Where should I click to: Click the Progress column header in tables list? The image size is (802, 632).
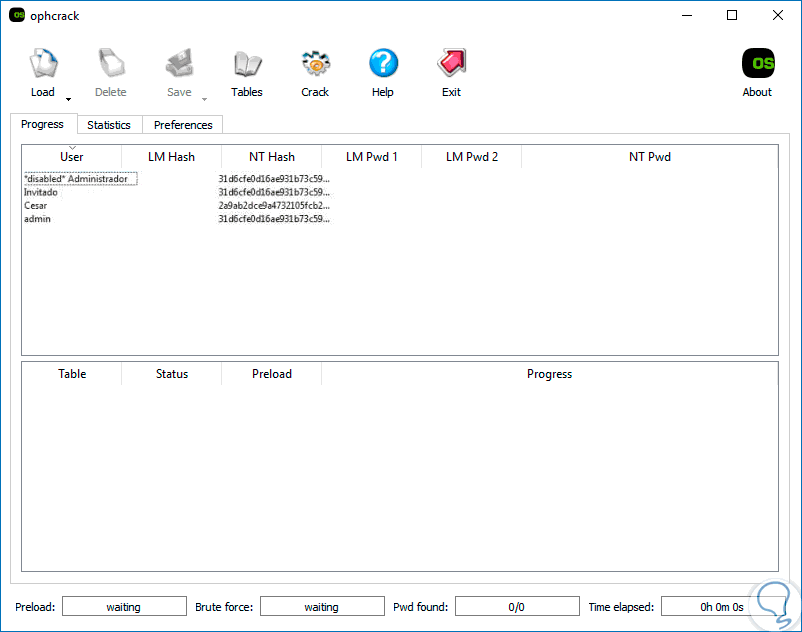pyautogui.click(x=549, y=374)
